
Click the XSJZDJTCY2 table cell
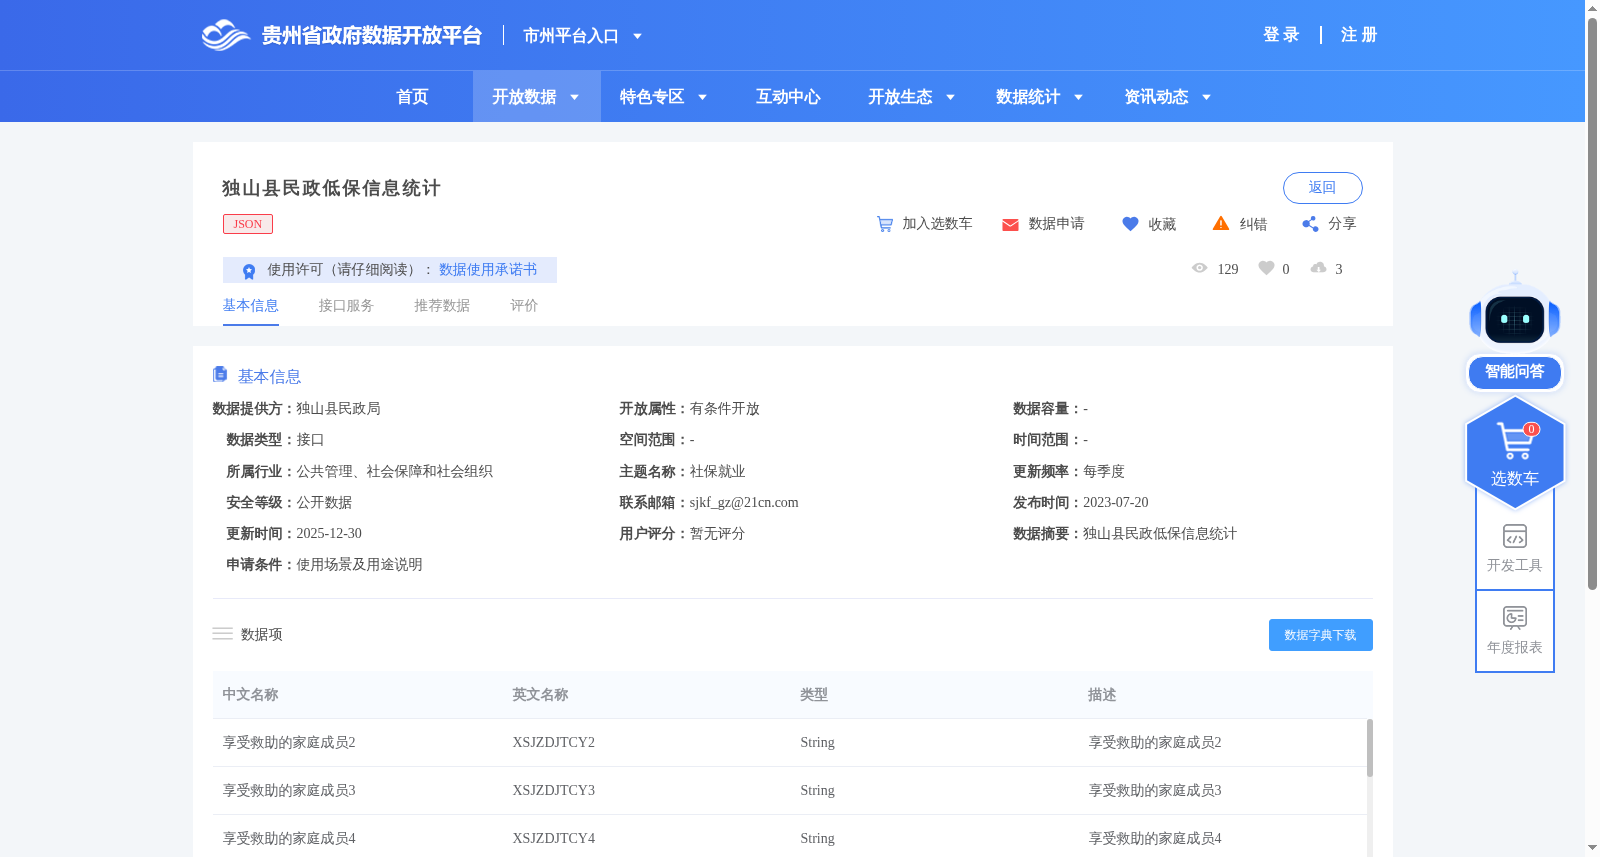553,742
